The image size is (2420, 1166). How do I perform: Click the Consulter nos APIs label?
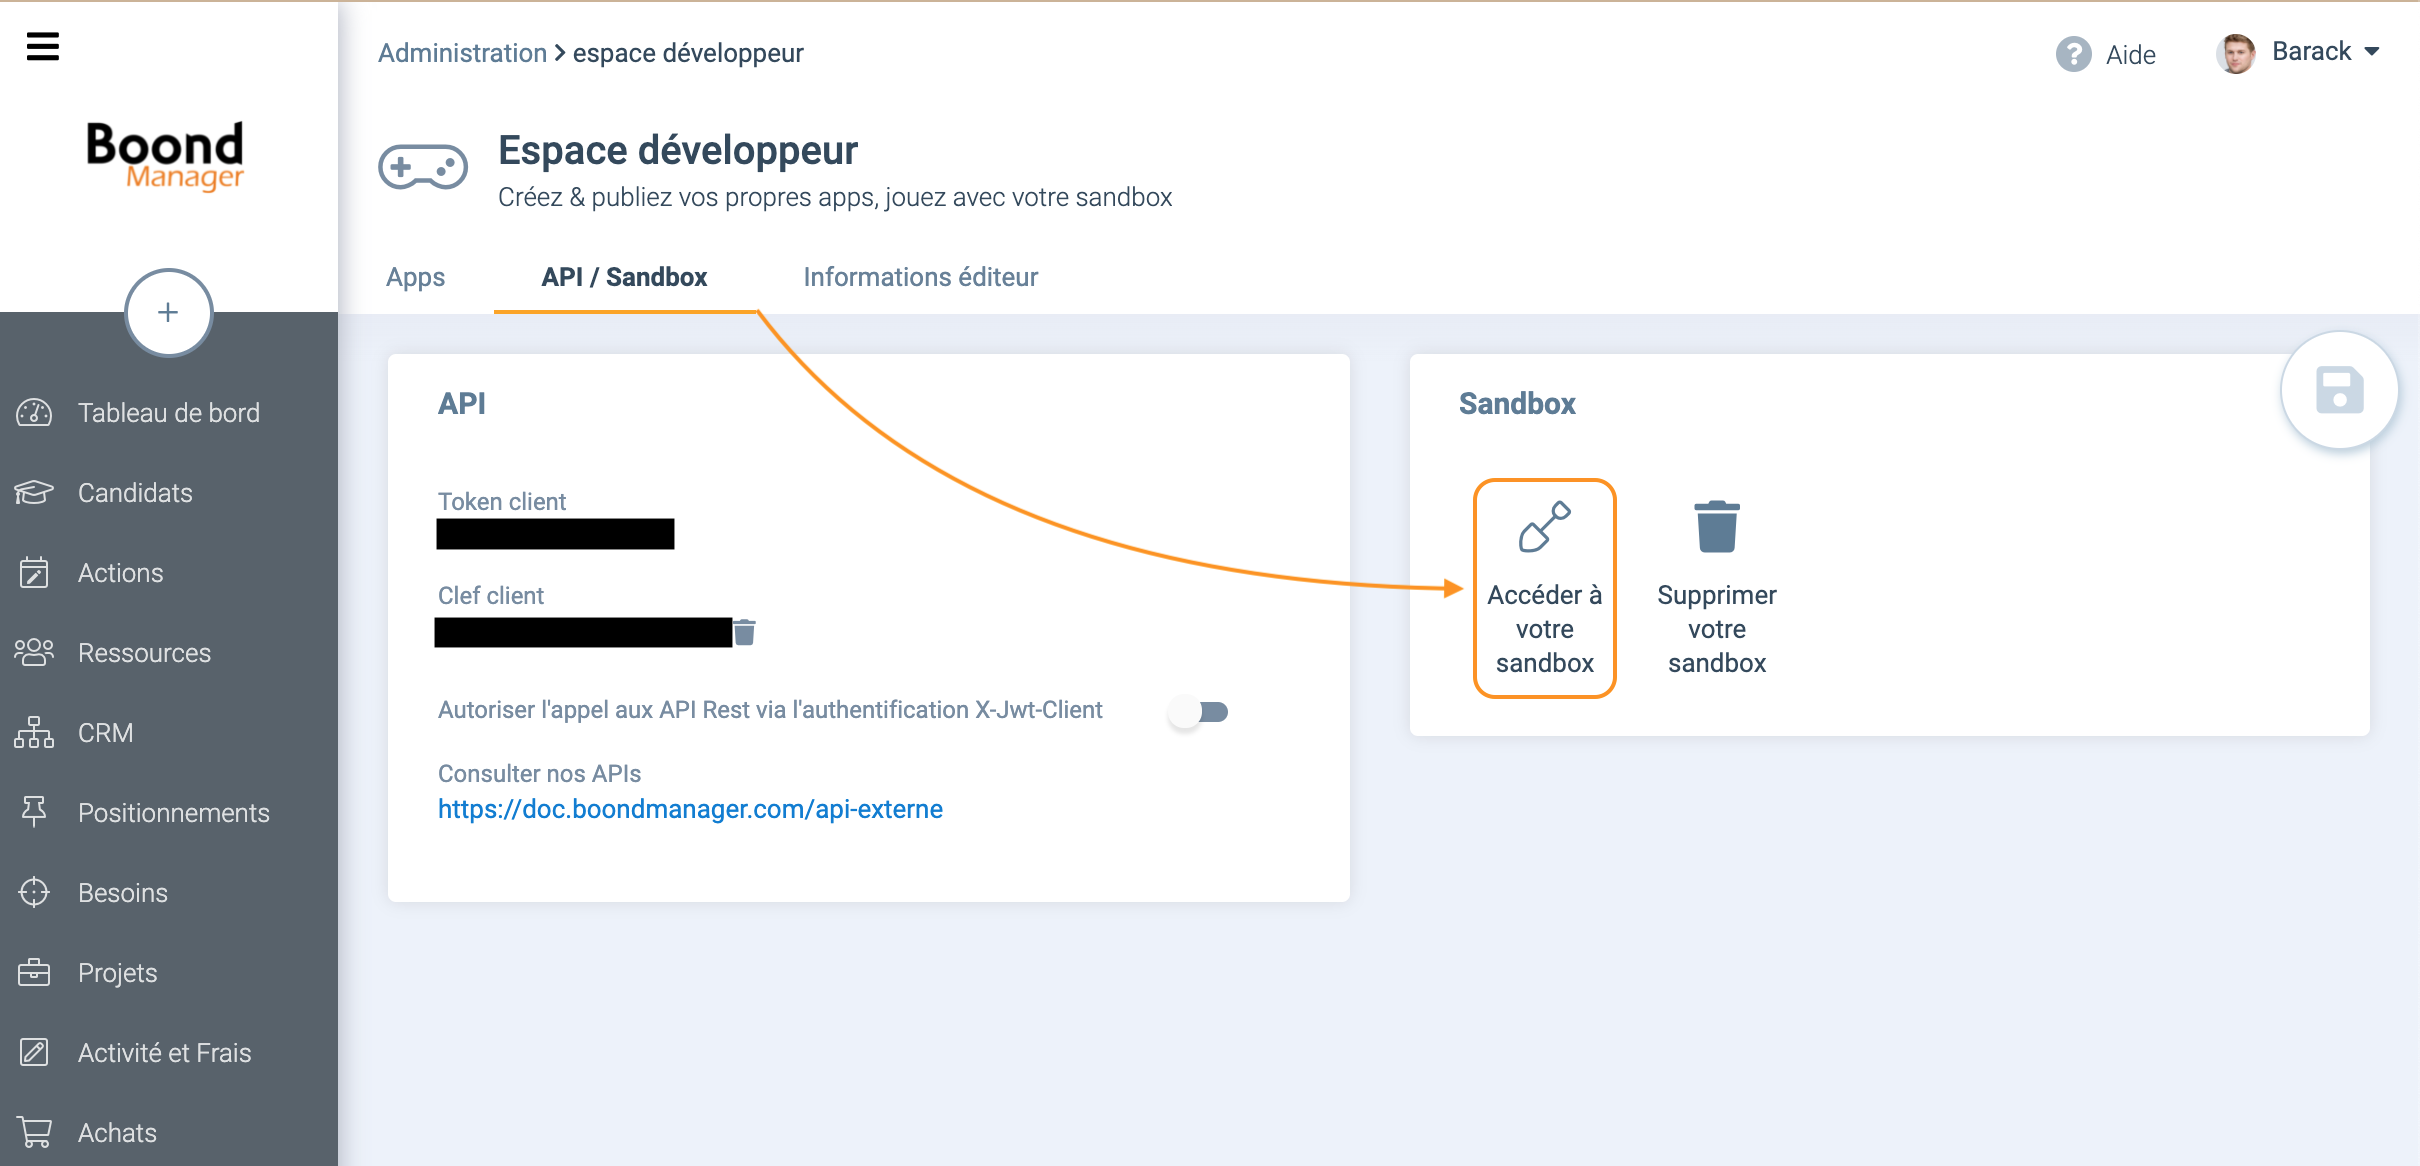point(539,773)
